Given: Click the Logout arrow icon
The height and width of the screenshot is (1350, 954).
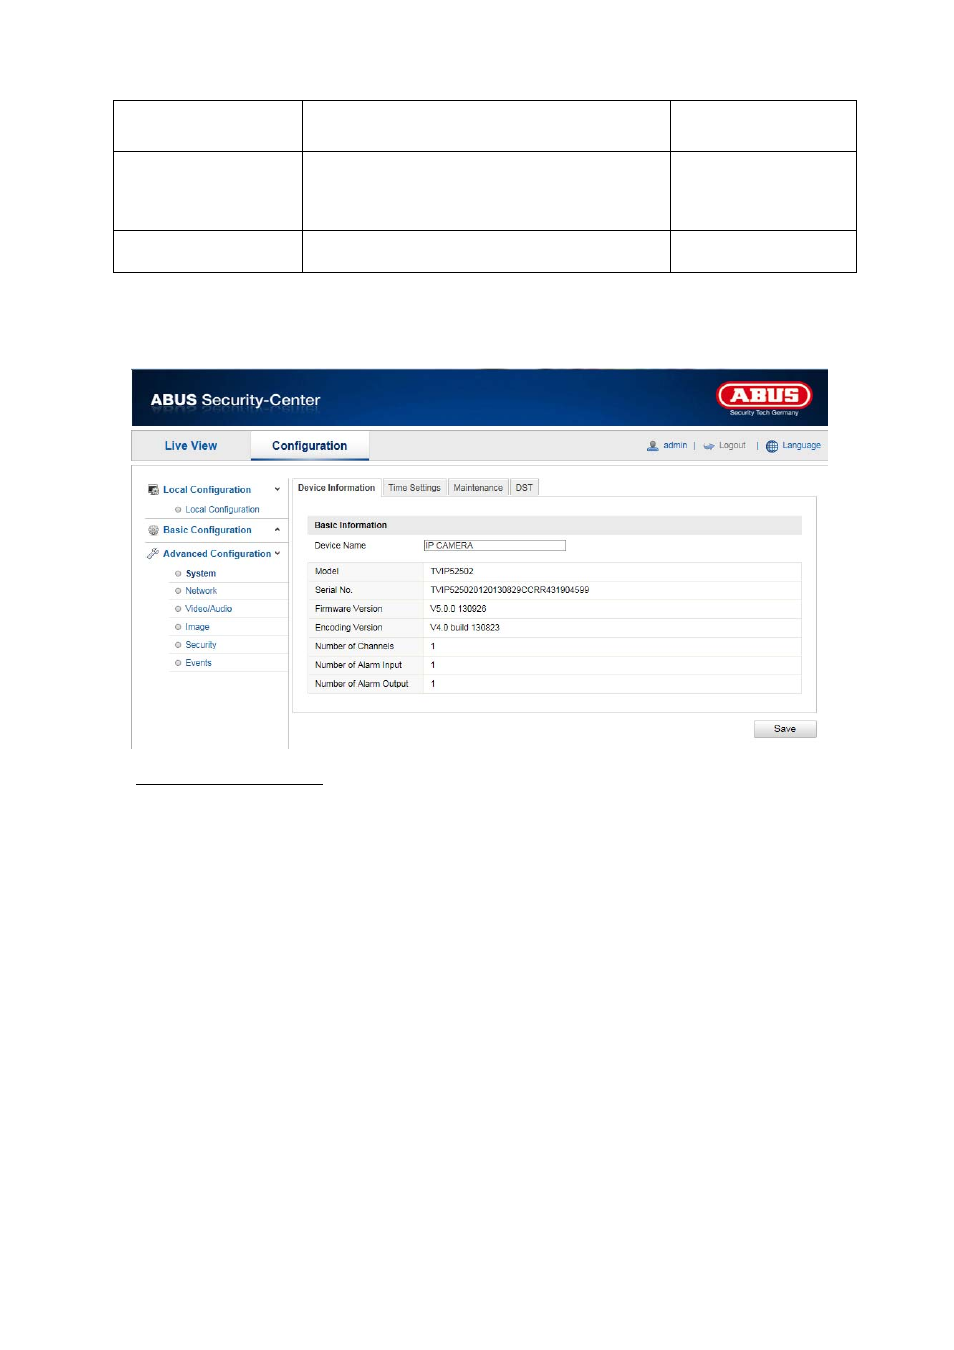Looking at the screenshot, I should pyautogui.click(x=708, y=446).
